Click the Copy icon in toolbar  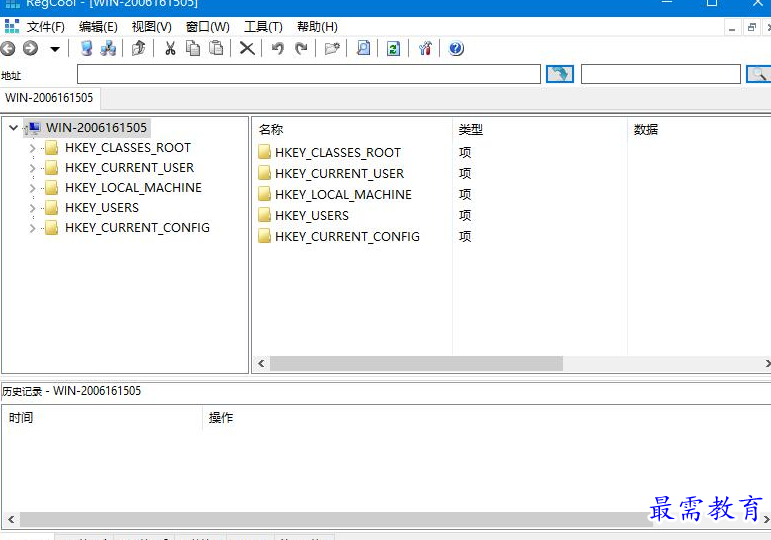click(x=193, y=48)
